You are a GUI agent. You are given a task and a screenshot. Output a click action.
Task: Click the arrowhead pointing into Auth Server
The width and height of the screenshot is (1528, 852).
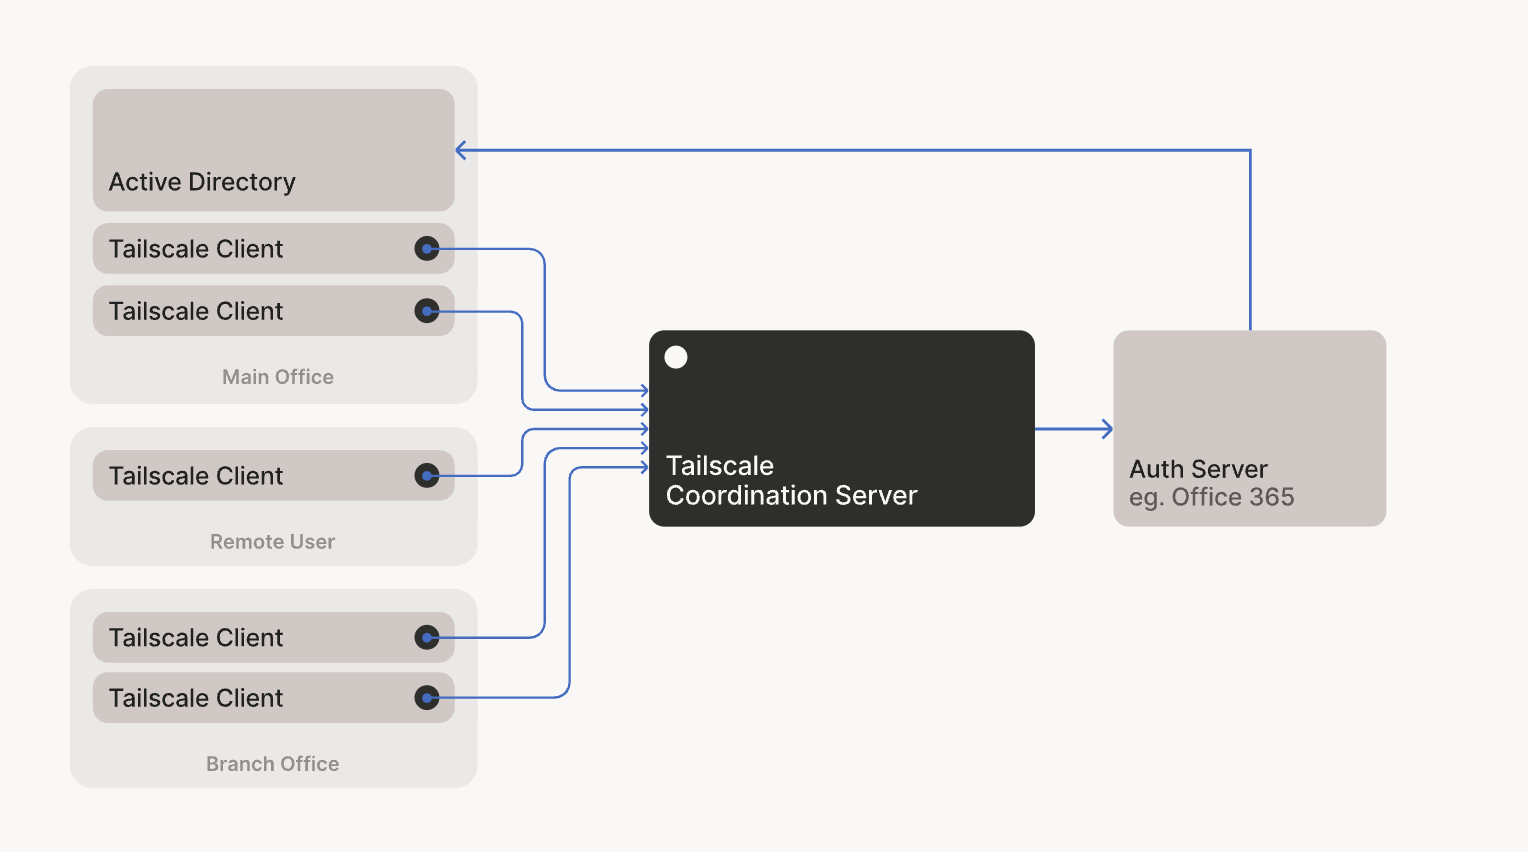click(x=1106, y=429)
